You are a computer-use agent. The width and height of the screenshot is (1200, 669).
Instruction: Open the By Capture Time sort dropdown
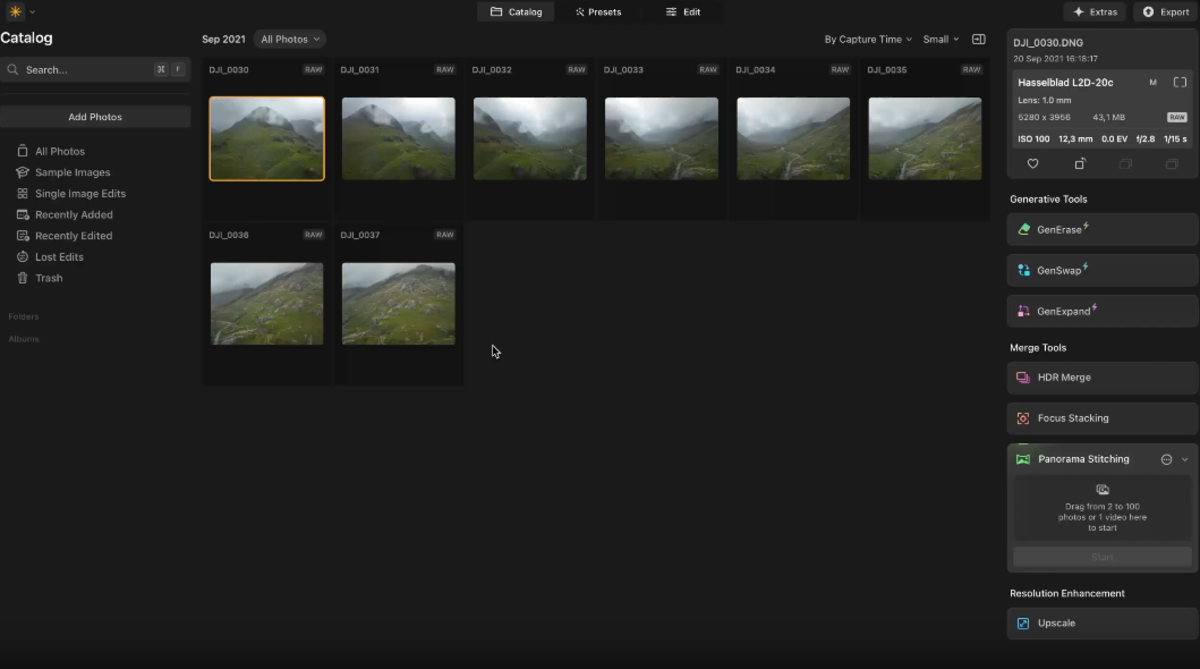(866, 39)
